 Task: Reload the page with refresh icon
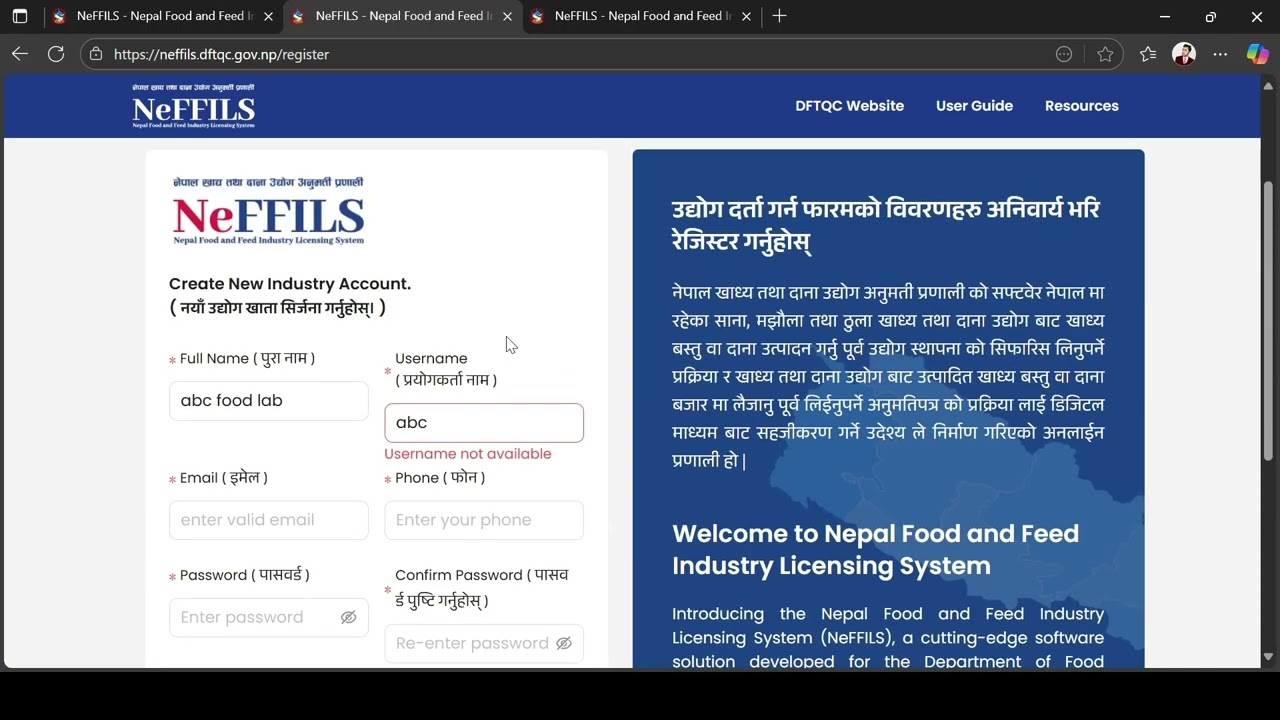pyautogui.click(x=56, y=54)
